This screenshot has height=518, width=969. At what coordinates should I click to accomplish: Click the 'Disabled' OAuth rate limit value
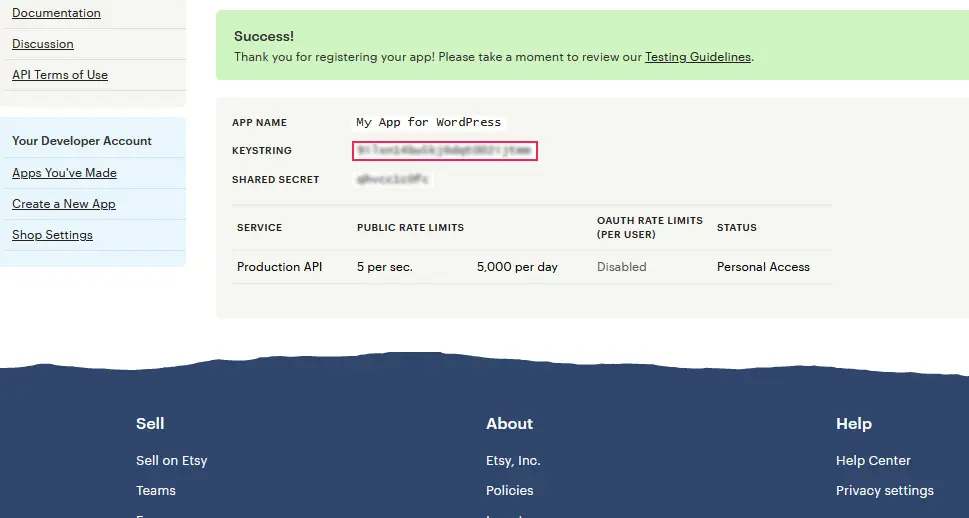pyautogui.click(x=622, y=267)
